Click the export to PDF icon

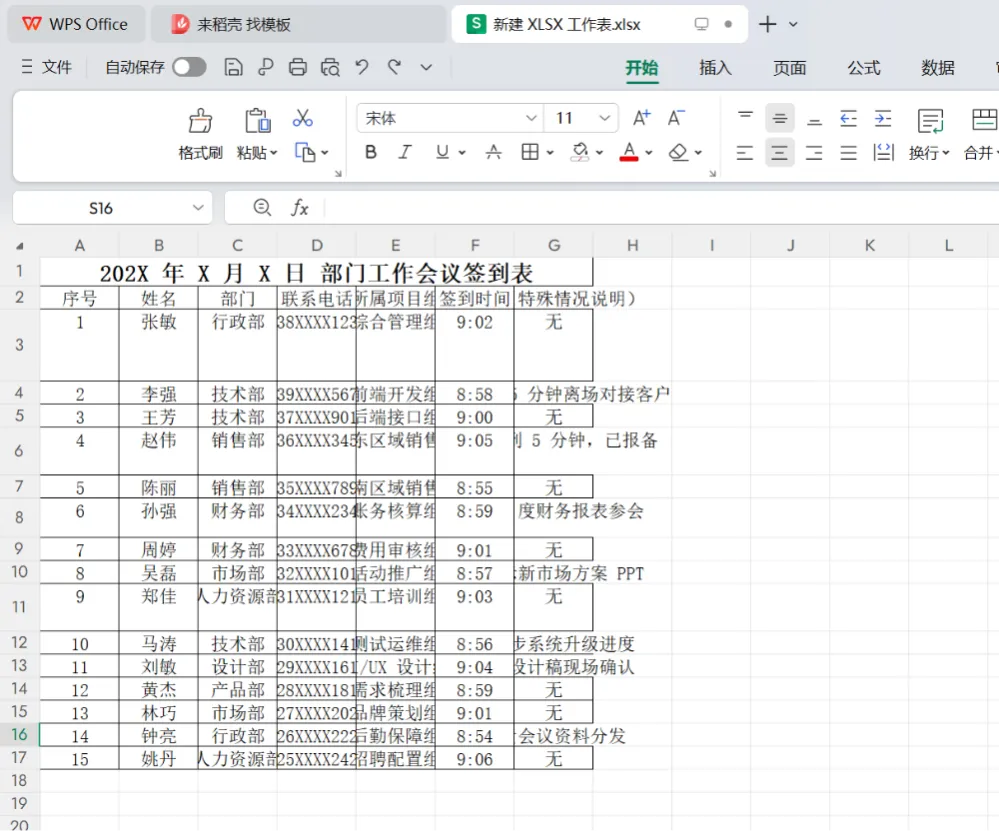click(265, 67)
